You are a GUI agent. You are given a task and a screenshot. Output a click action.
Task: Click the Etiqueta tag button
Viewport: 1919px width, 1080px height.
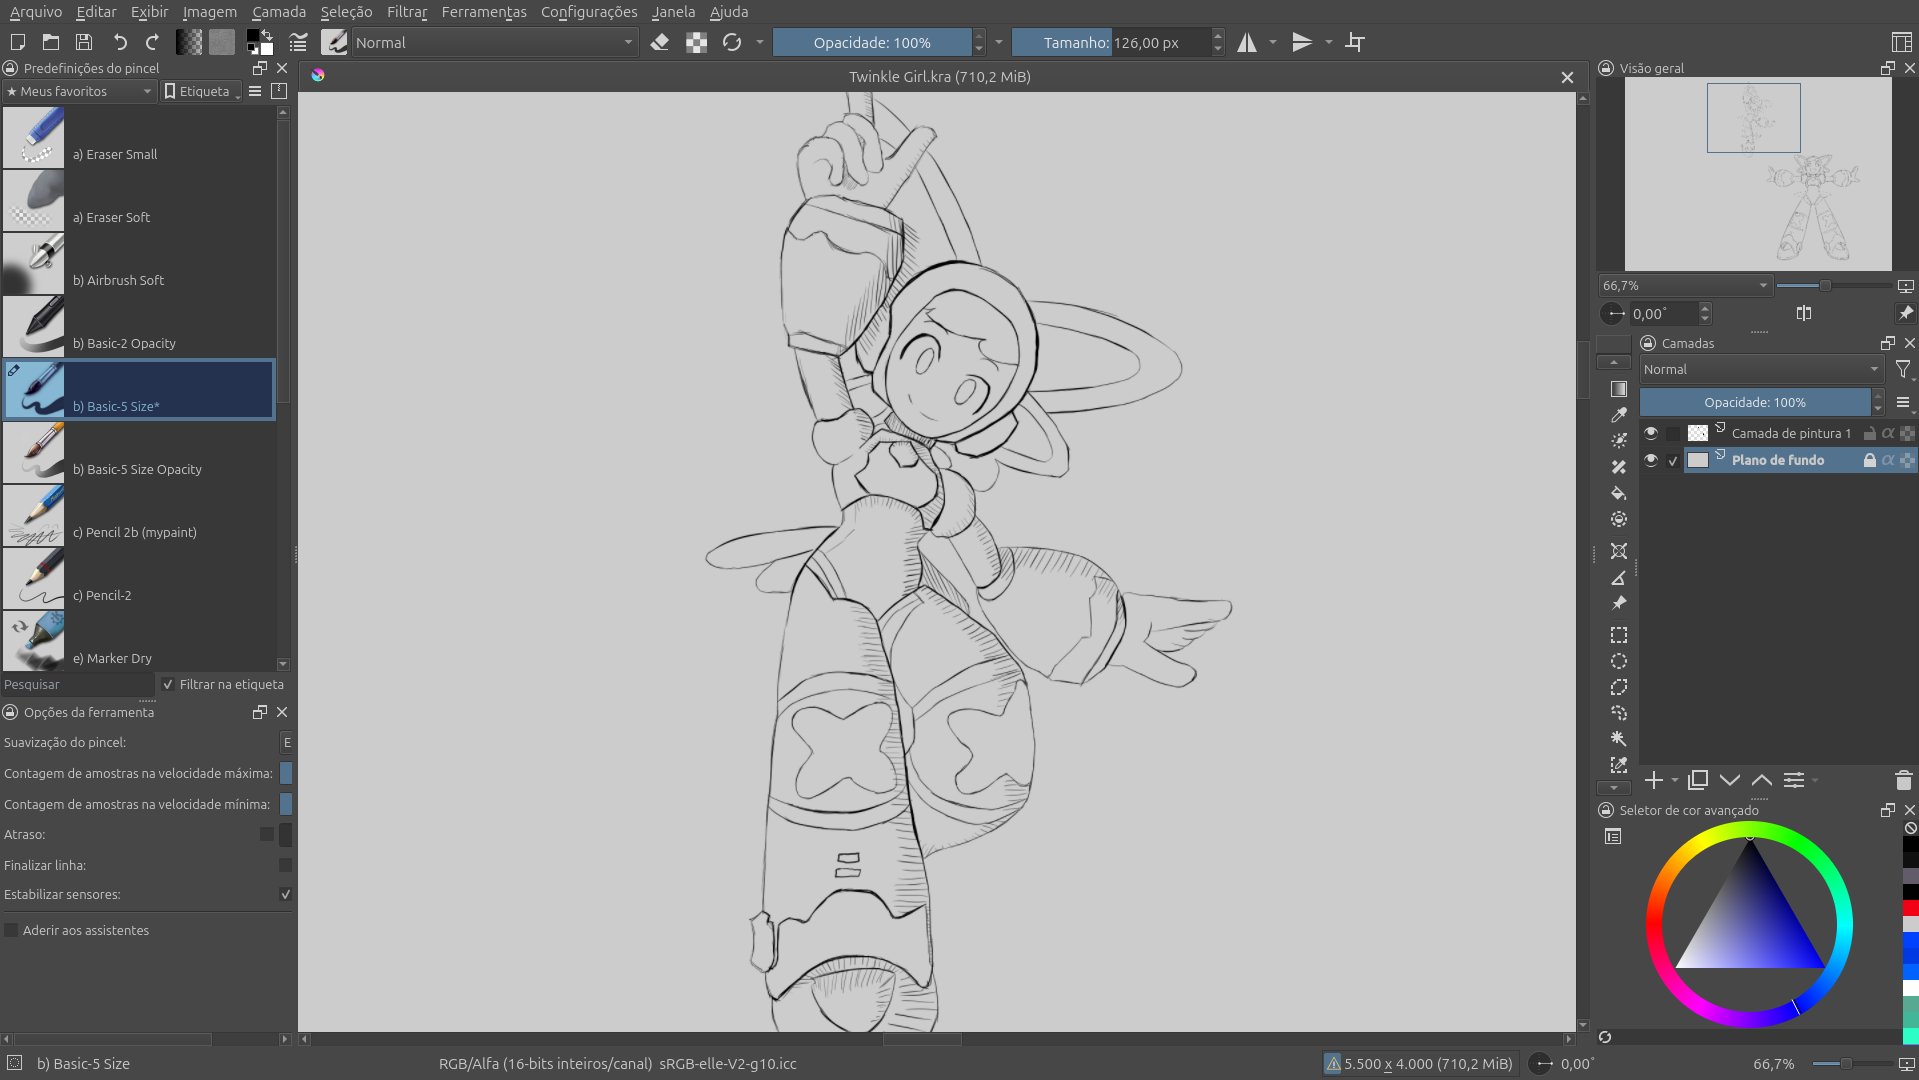[x=201, y=91]
